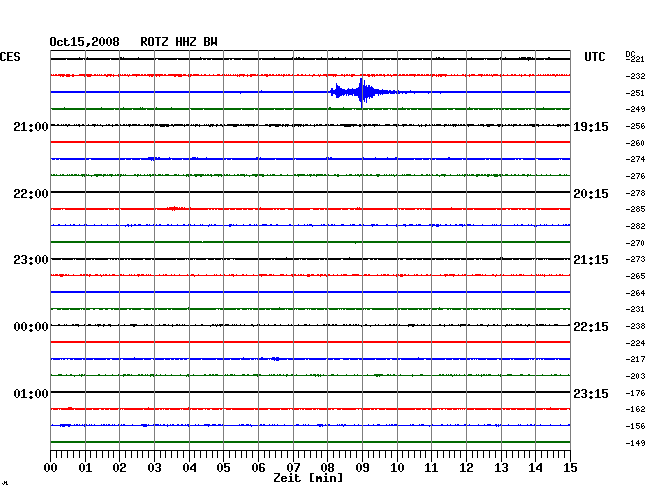
Task: Click DC offset value -256
Action: [x=635, y=126]
